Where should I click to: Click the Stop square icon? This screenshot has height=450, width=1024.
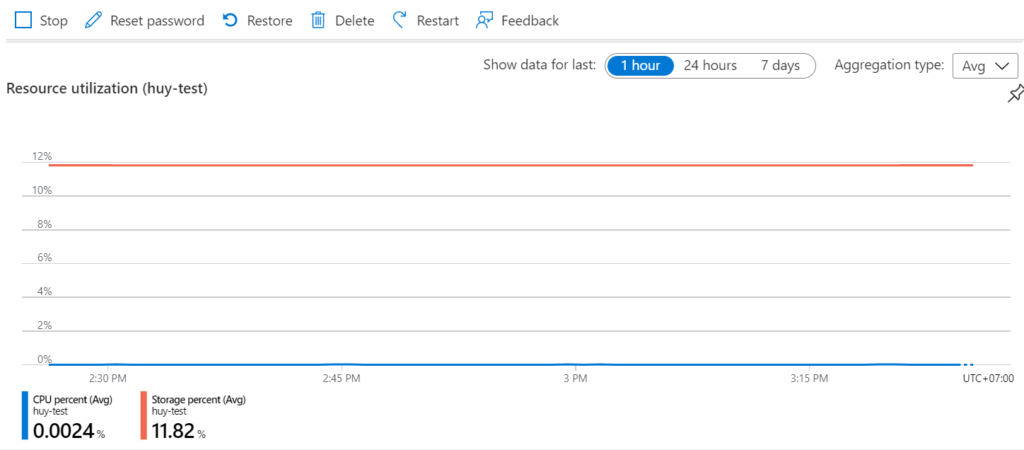[x=23, y=20]
